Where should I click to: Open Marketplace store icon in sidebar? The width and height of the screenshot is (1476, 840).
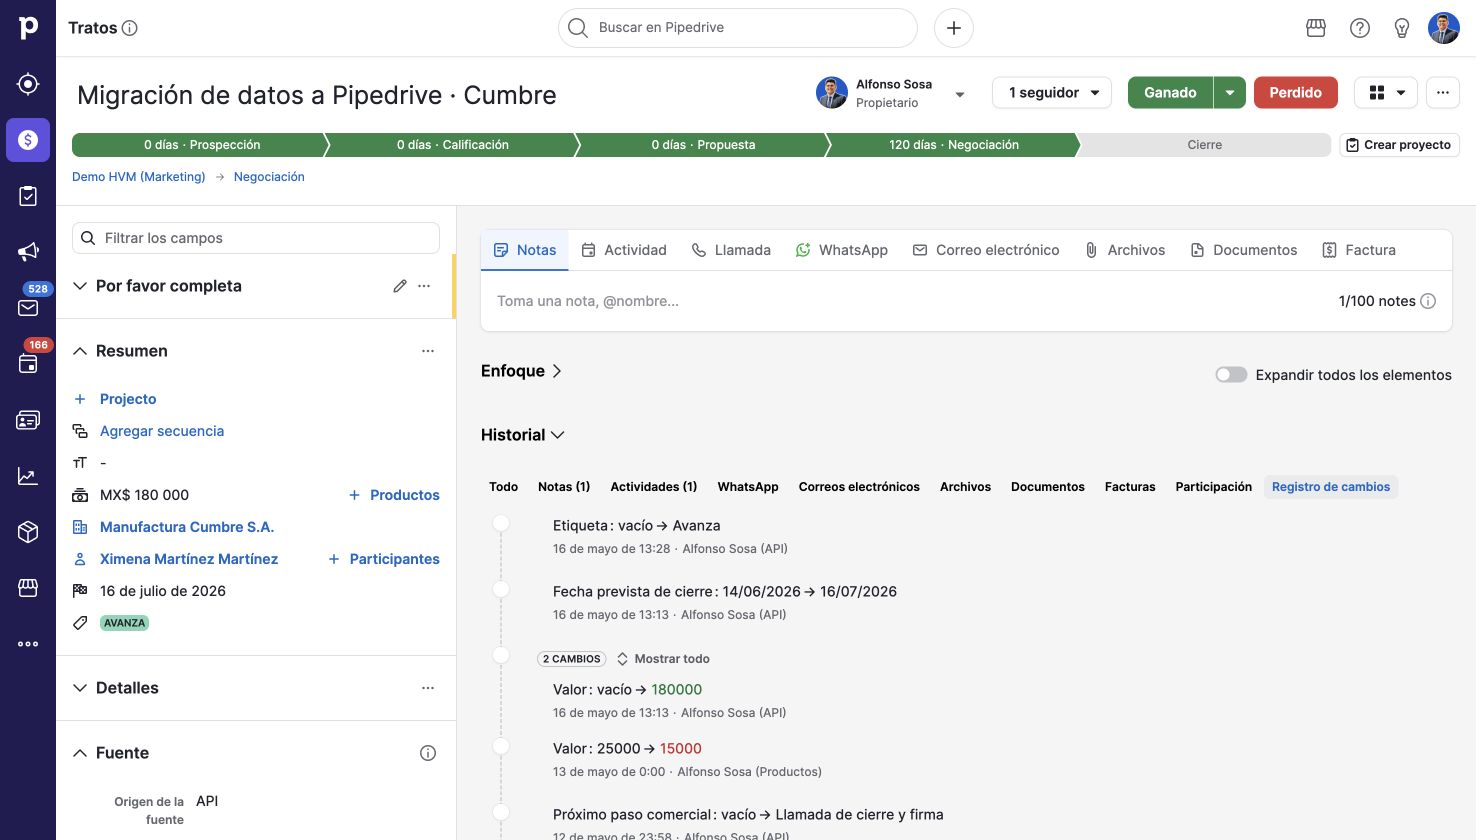pos(28,588)
